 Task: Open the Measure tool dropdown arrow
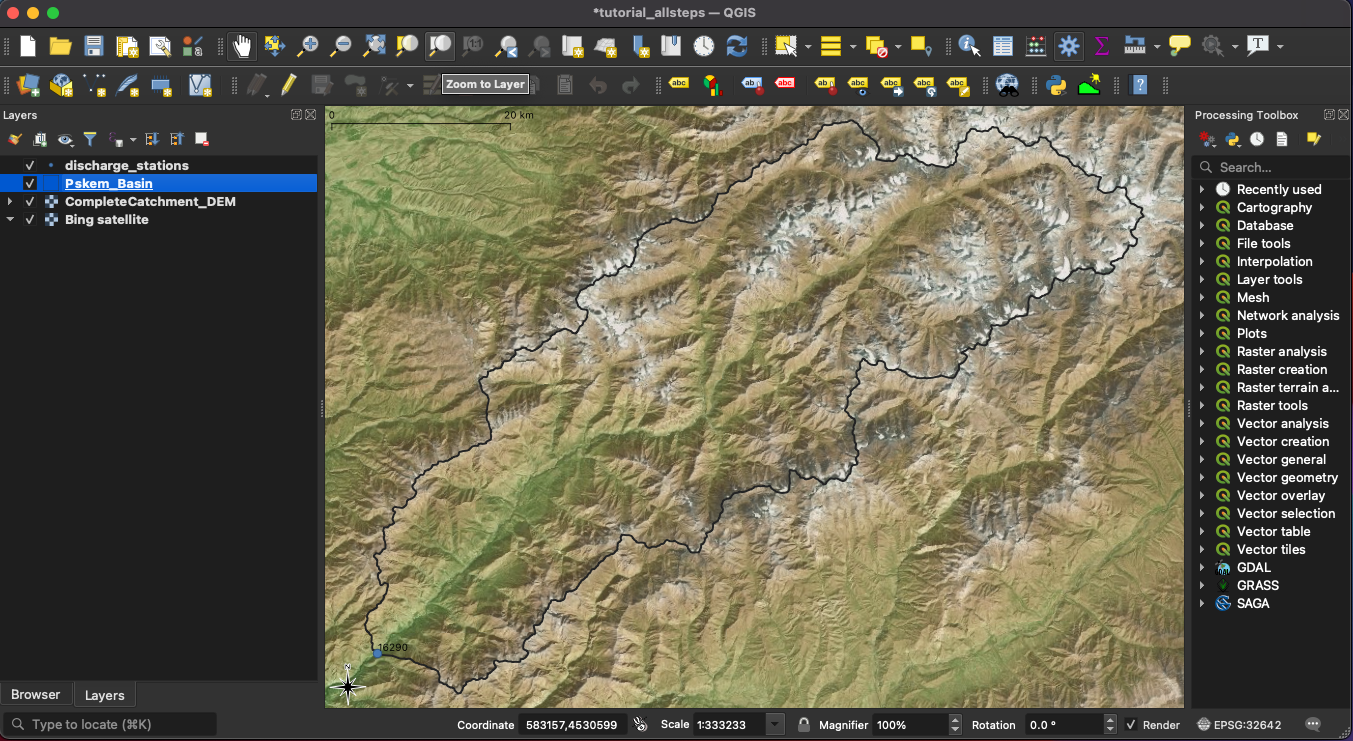coord(1156,46)
